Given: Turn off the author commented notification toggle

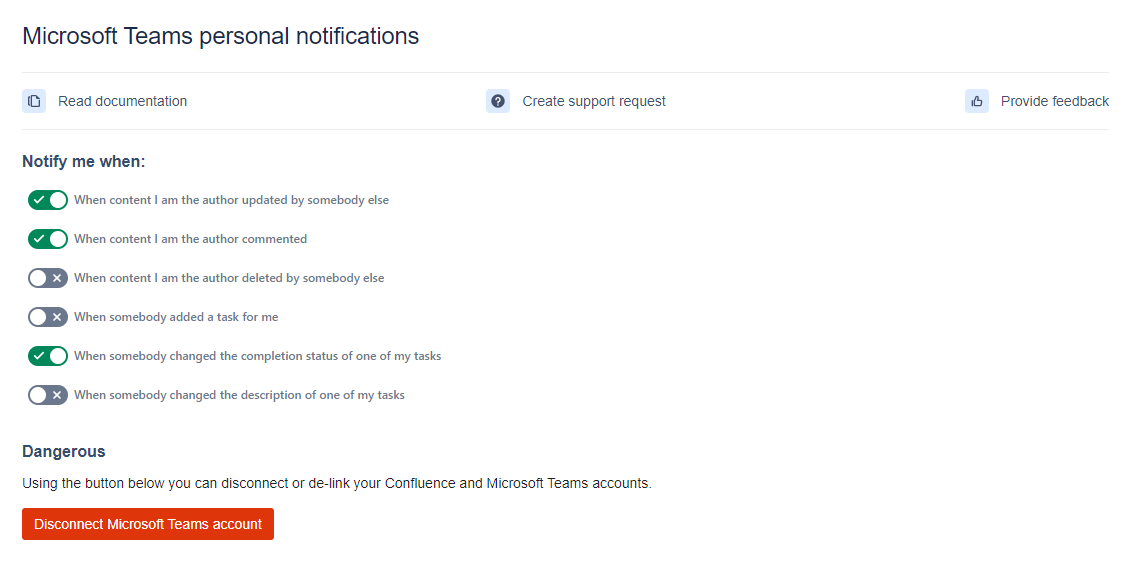Looking at the screenshot, I should point(48,239).
